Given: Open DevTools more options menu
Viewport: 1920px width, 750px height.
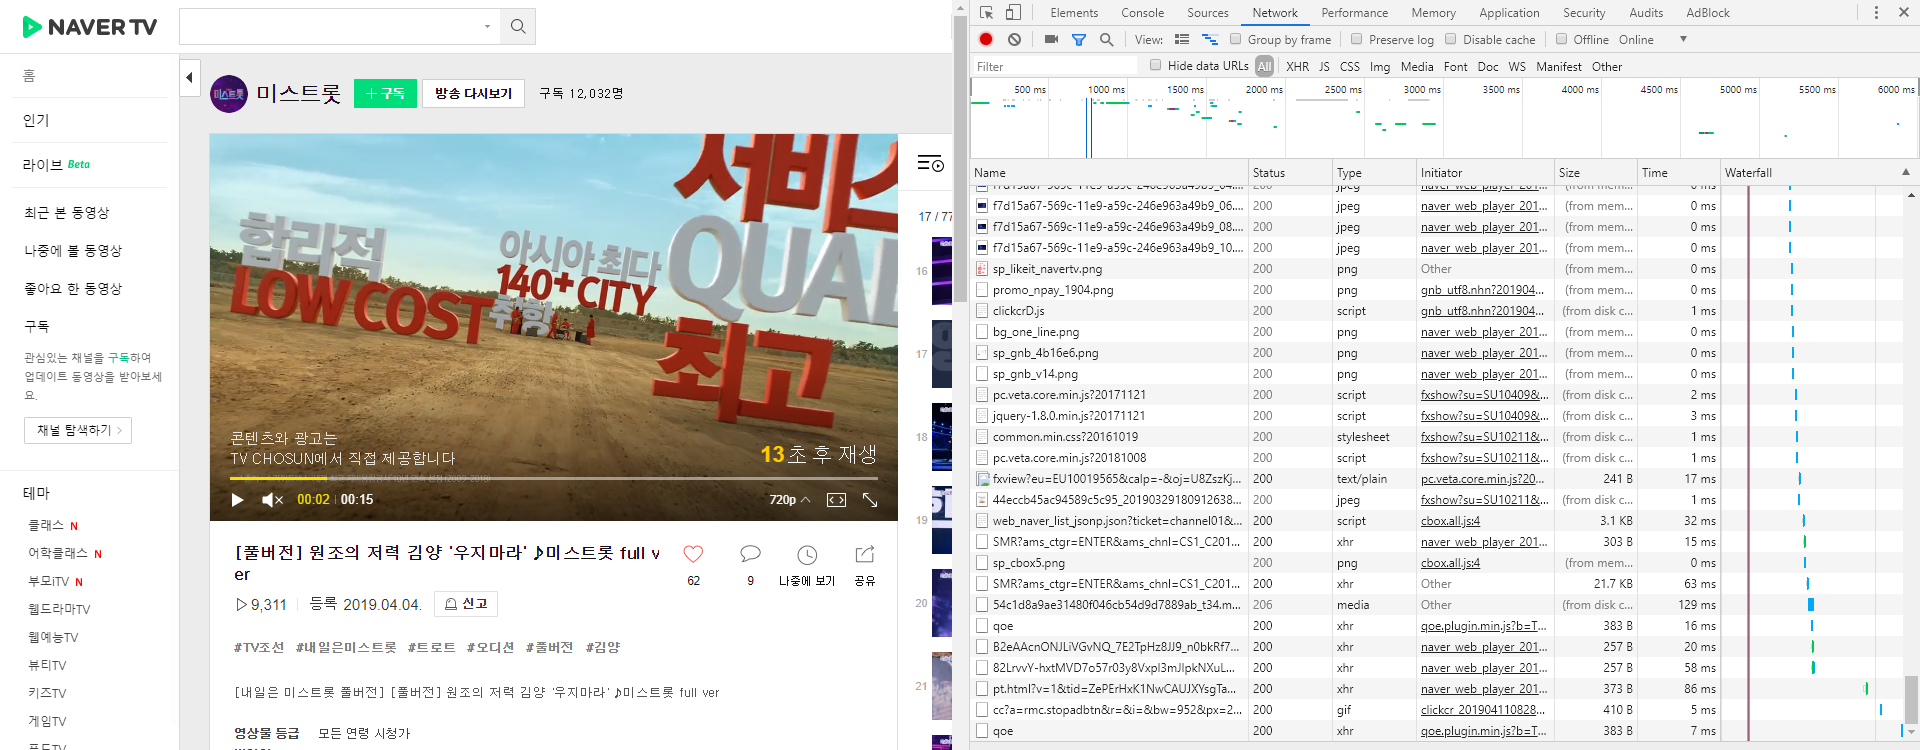Looking at the screenshot, I should [1876, 13].
